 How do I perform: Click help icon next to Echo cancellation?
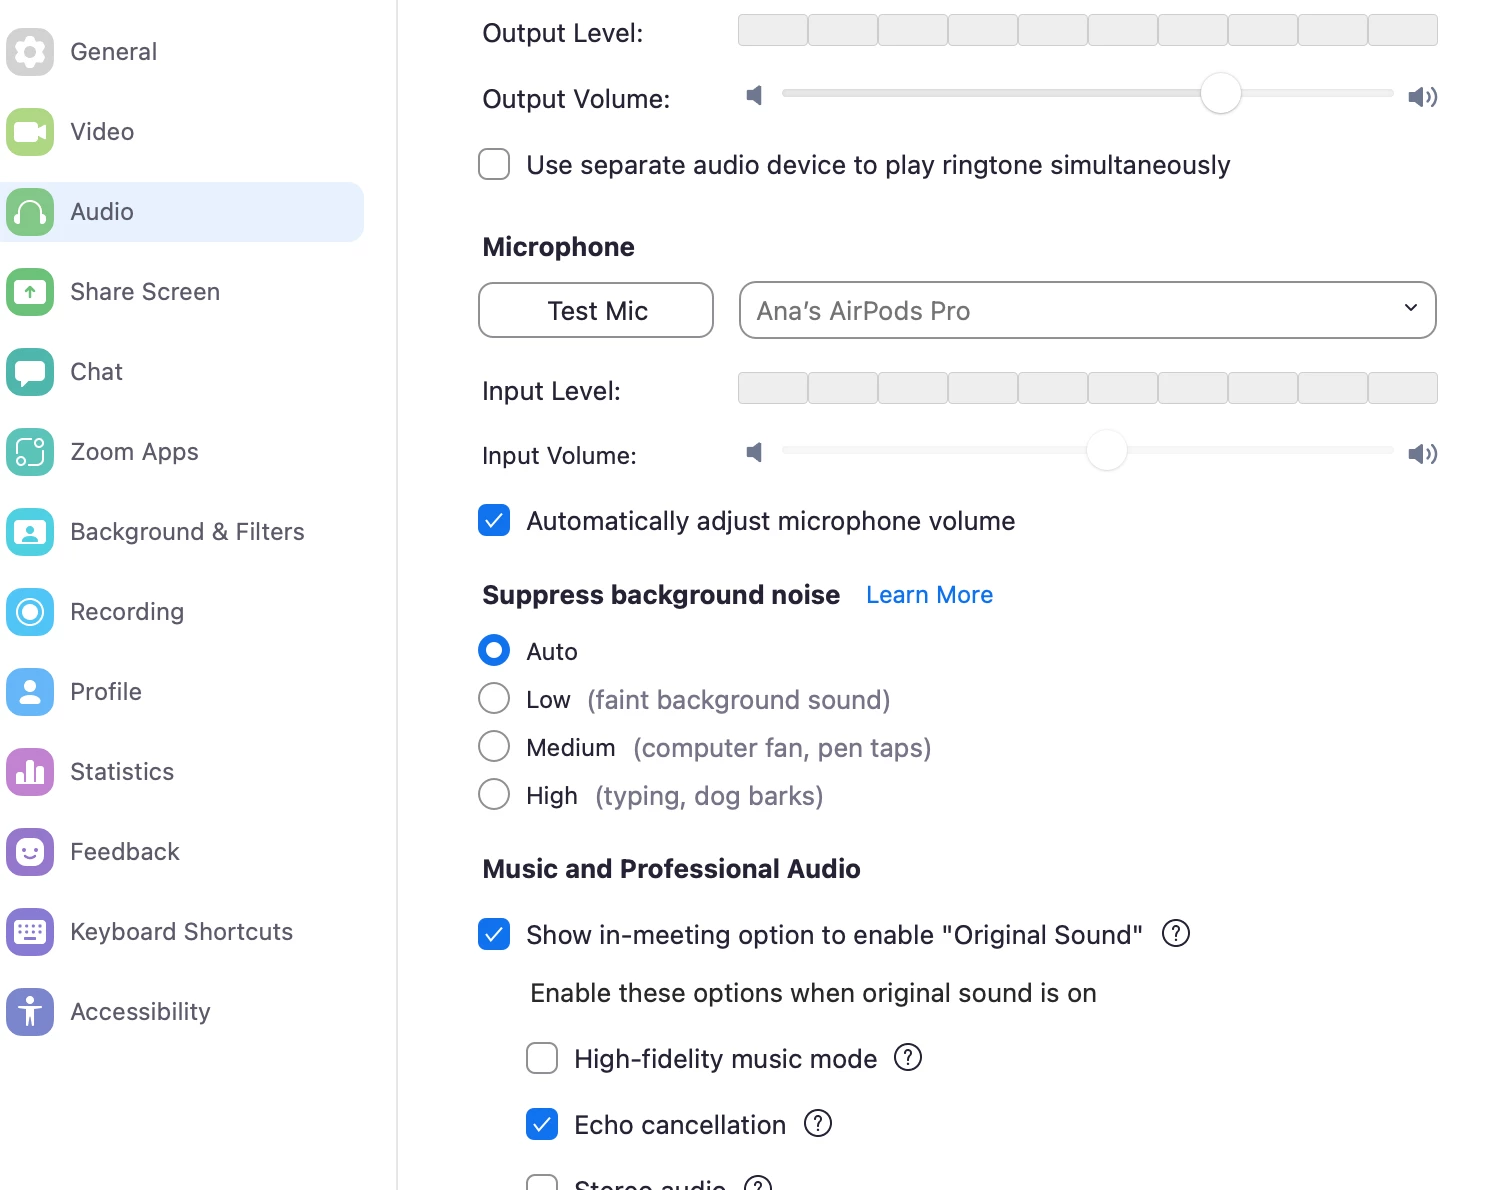(x=818, y=1124)
